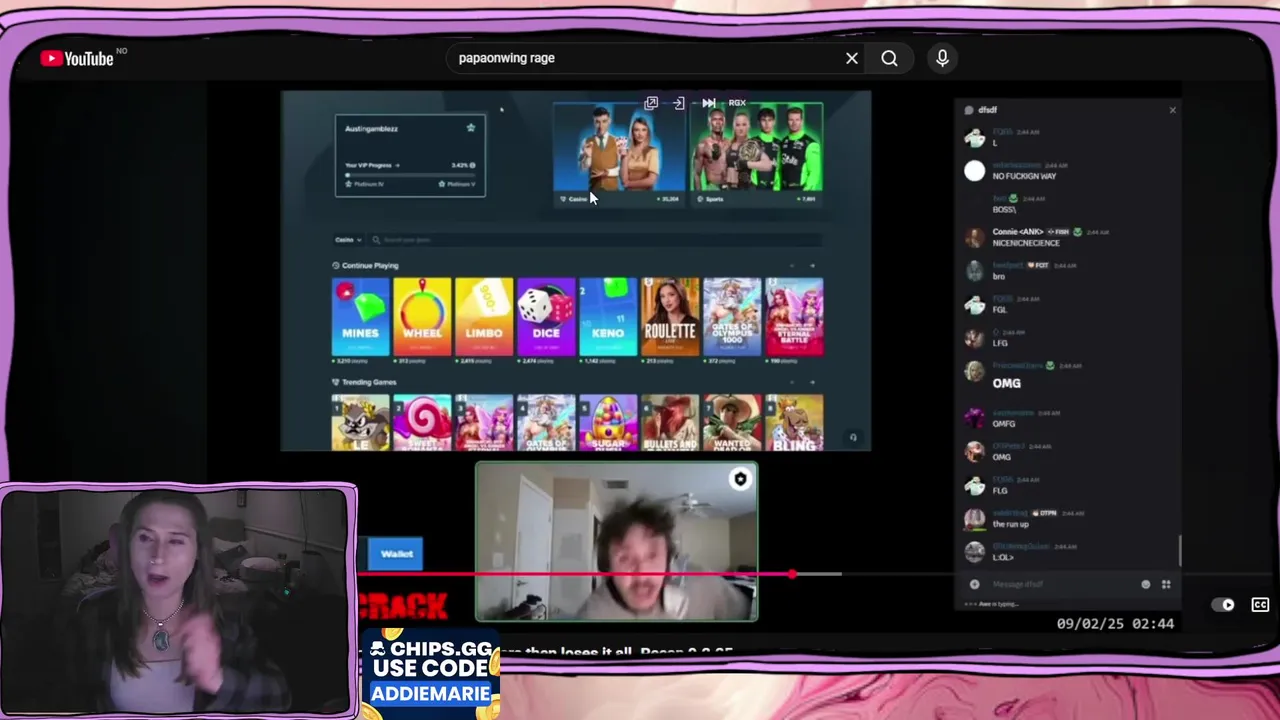Click the casino game search field
Viewport: 1280px width, 720px height.
595,240
